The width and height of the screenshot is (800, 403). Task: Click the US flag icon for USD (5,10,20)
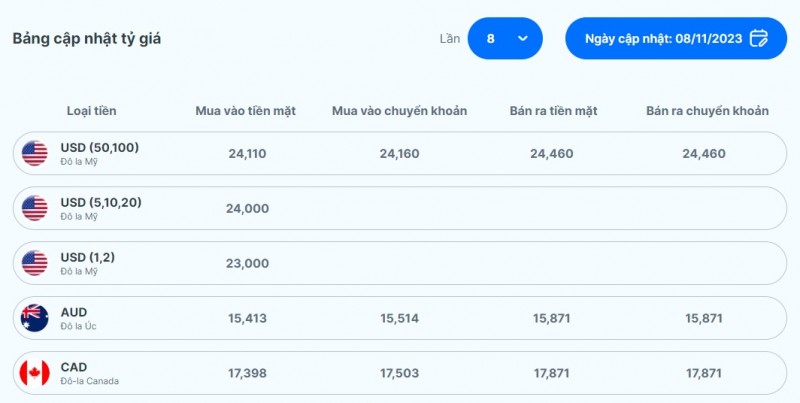pos(34,208)
